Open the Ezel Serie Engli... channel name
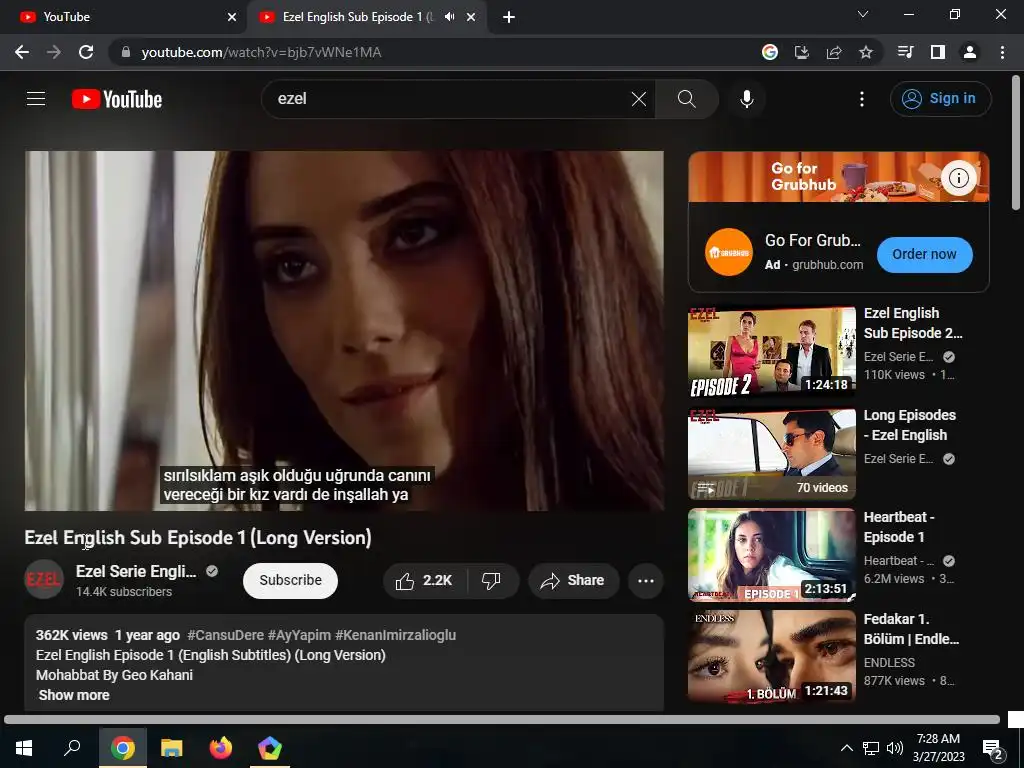This screenshot has height=768, width=1024. tap(136, 571)
